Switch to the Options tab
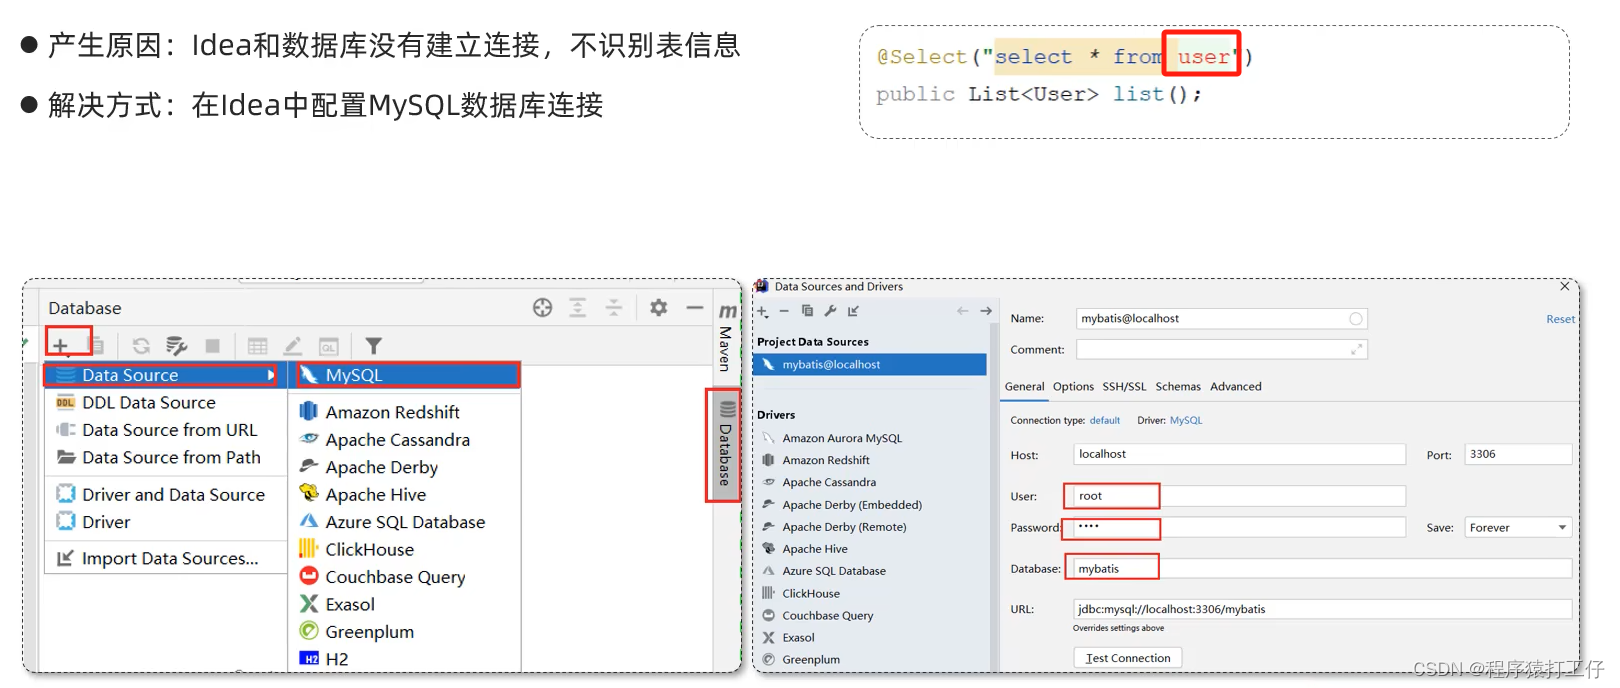 click(x=1073, y=387)
